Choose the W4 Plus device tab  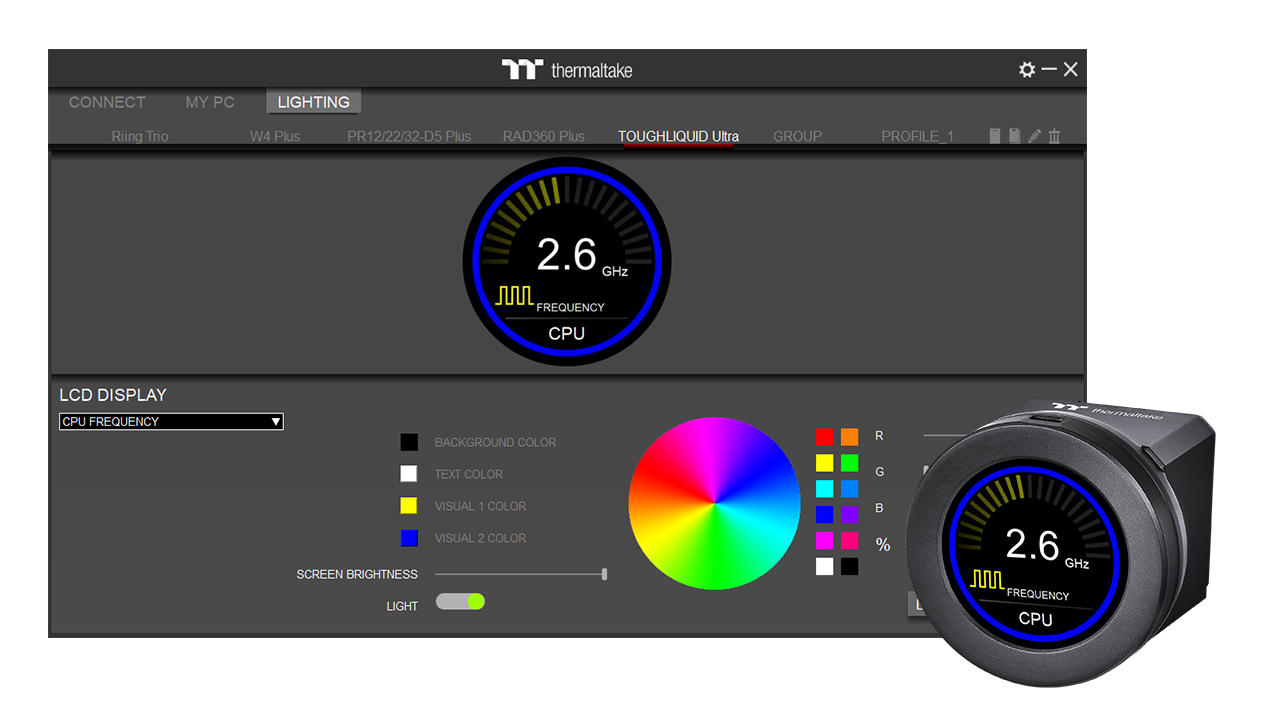pyautogui.click(x=275, y=136)
